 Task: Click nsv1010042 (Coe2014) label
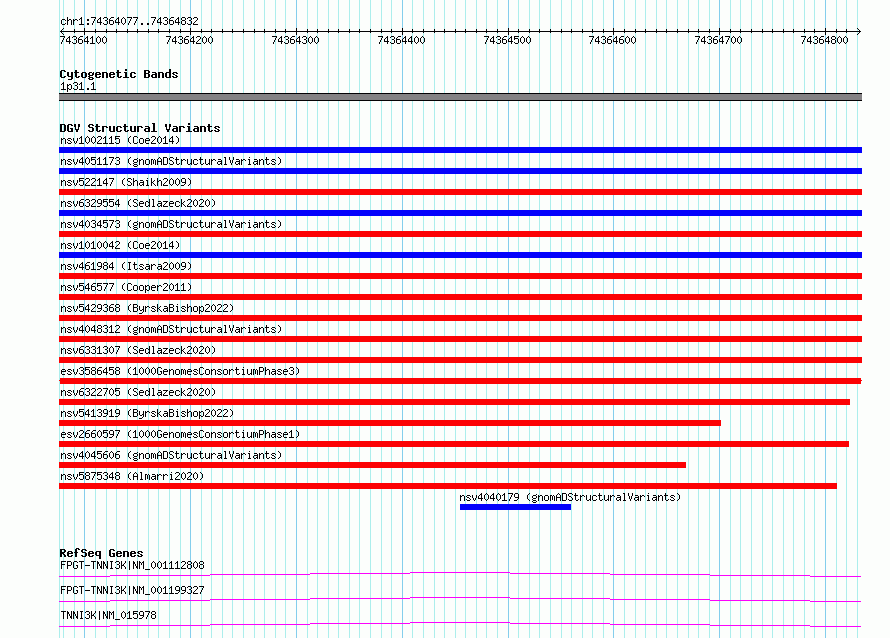[120, 245]
